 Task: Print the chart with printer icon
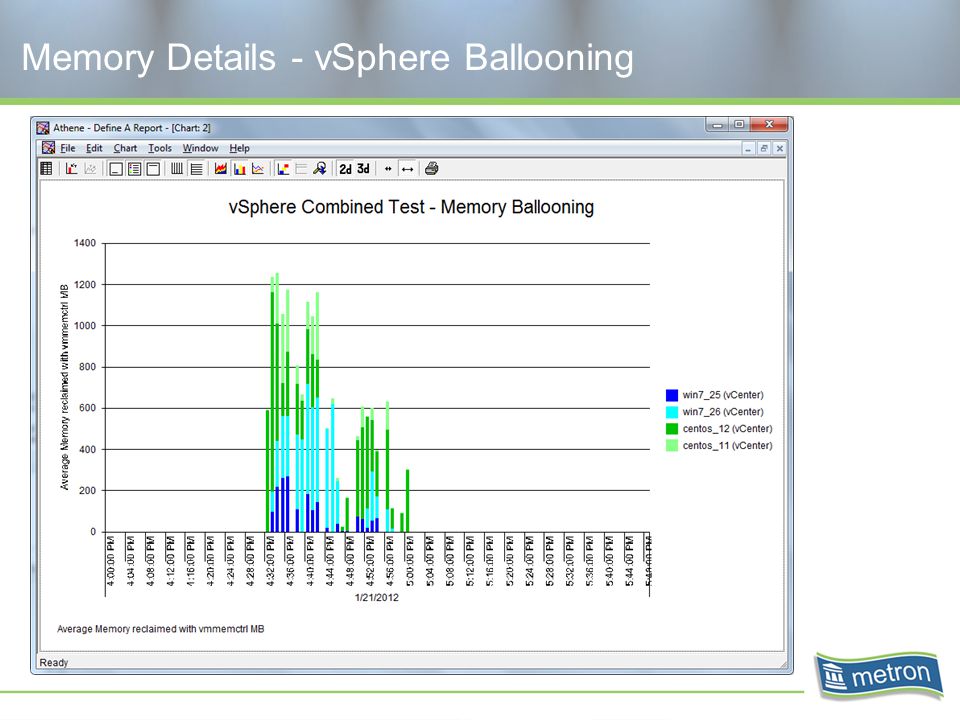coord(432,168)
